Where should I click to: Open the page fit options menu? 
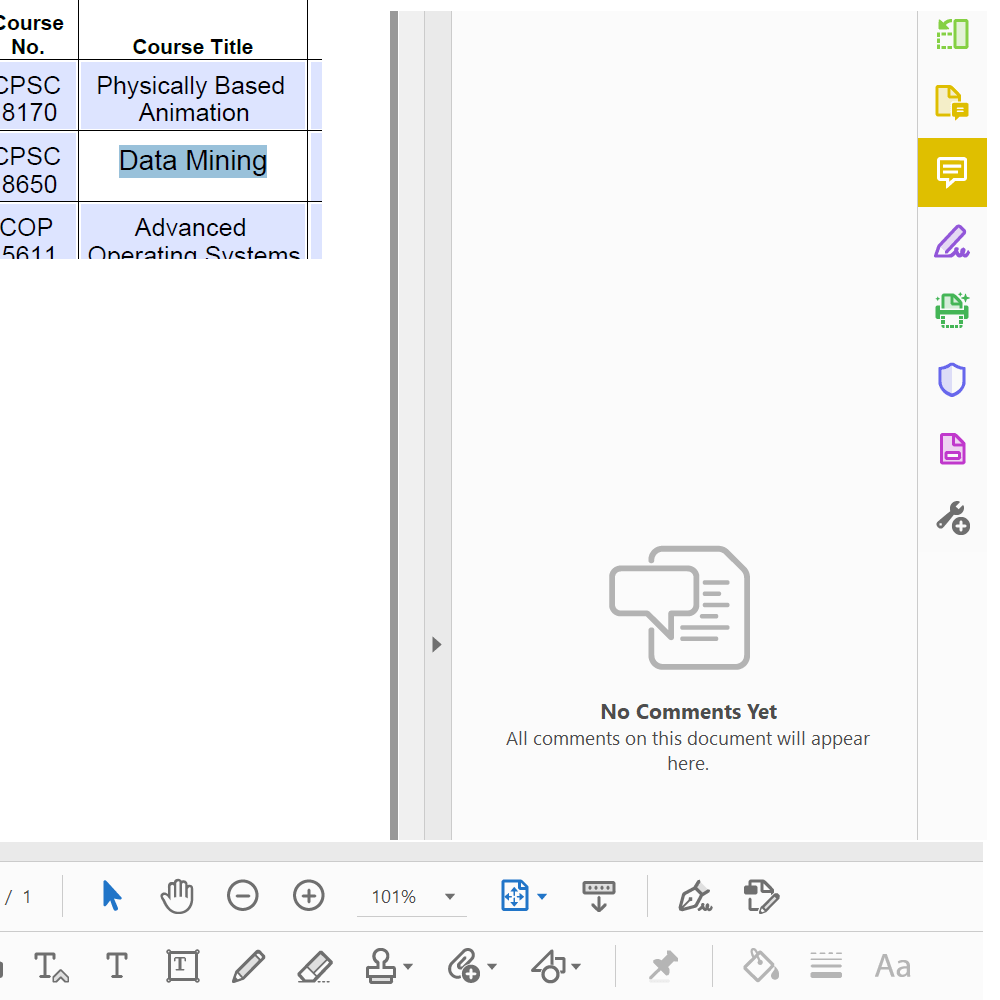pyautogui.click(x=541, y=896)
